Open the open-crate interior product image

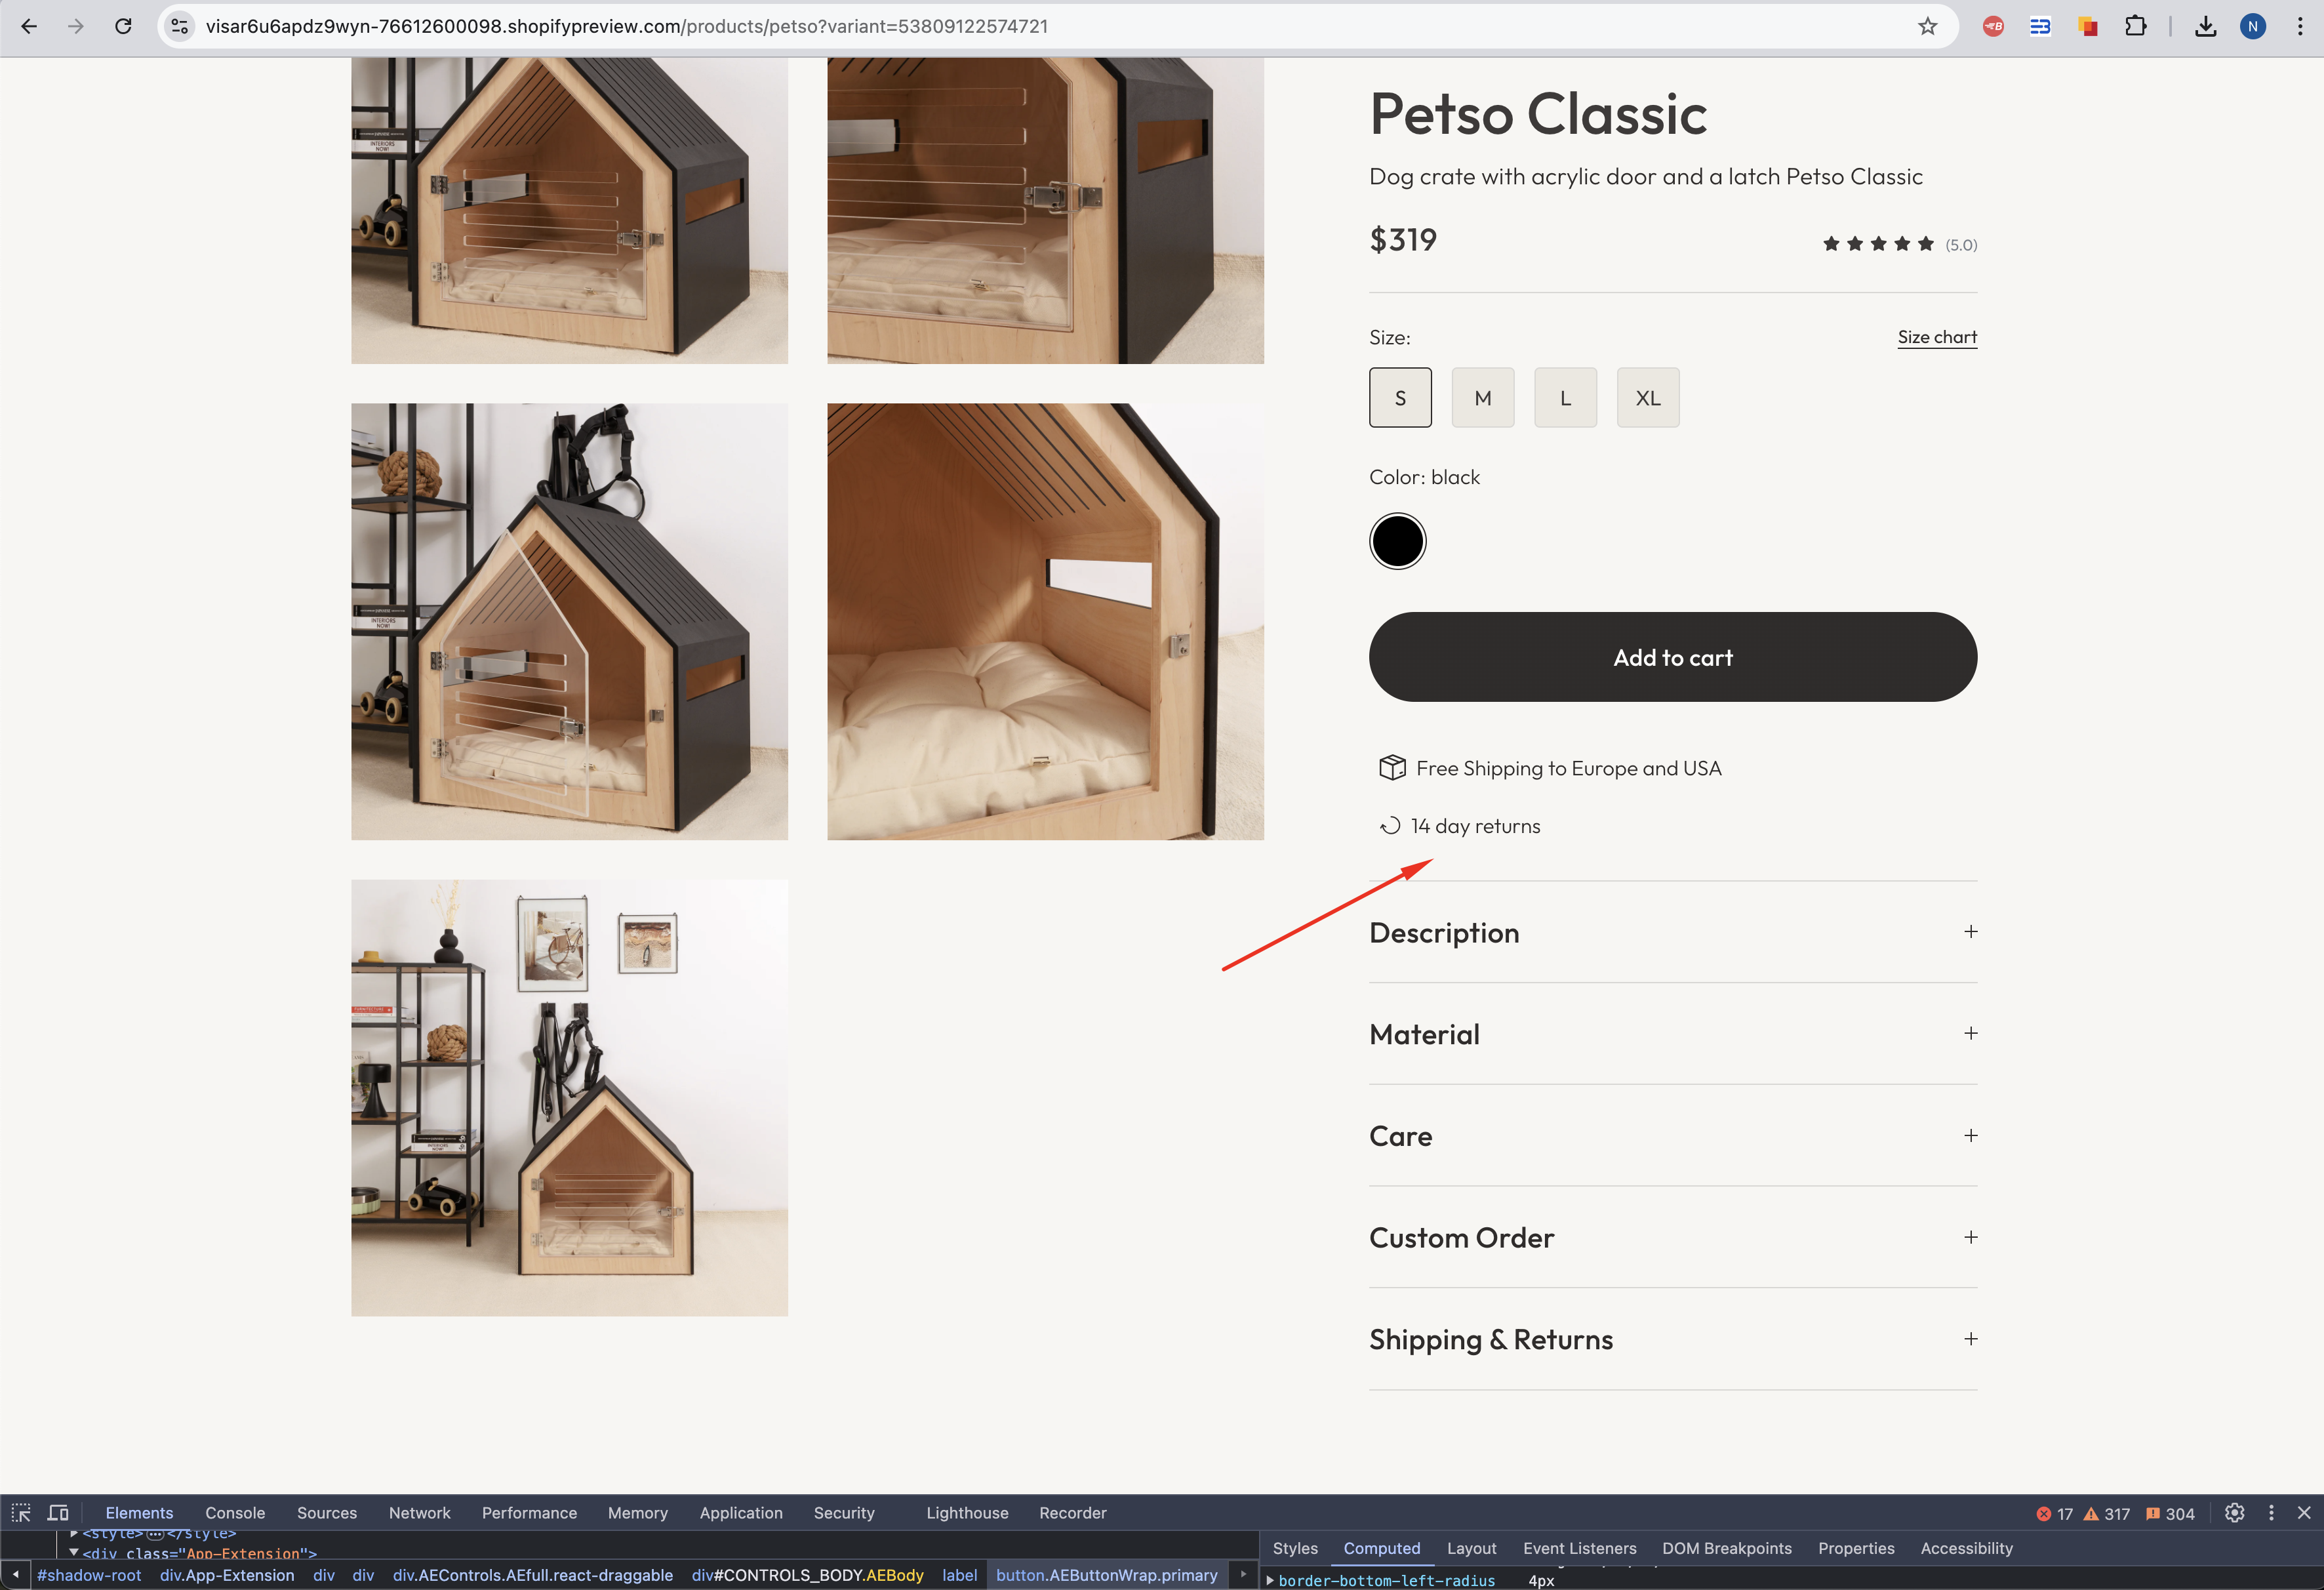point(1045,621)
